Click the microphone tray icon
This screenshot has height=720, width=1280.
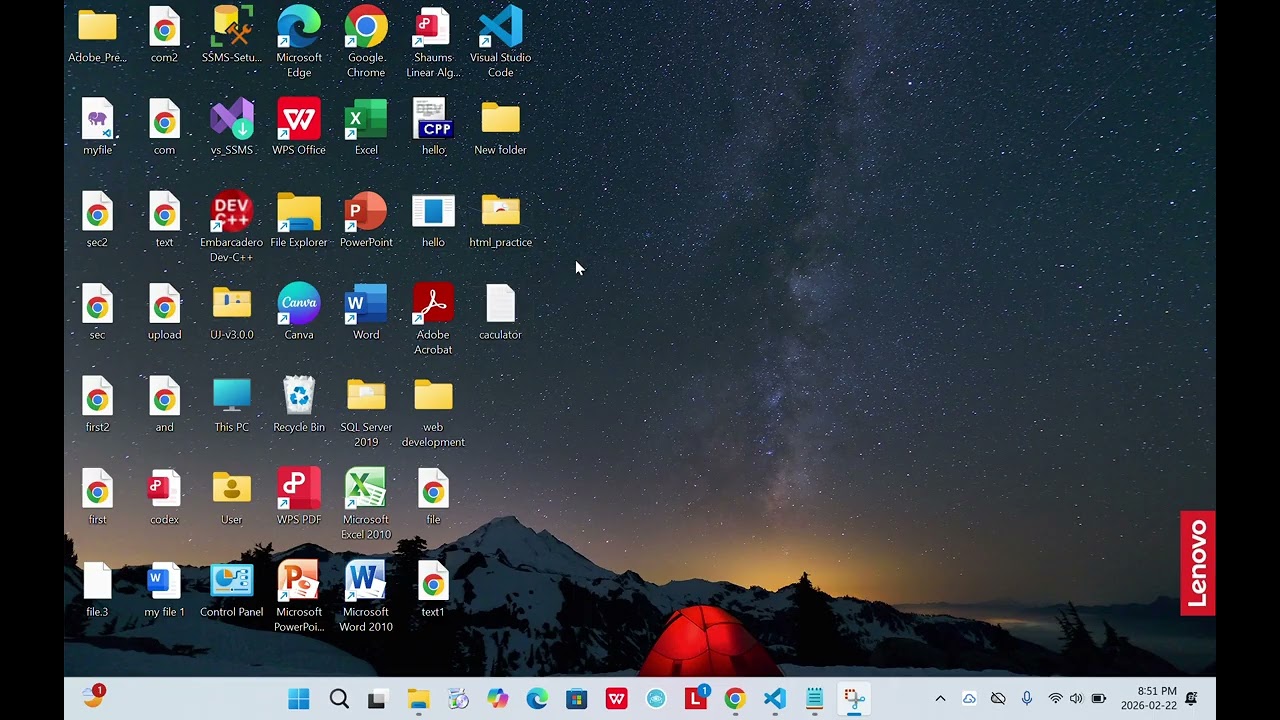point(1027,699)
